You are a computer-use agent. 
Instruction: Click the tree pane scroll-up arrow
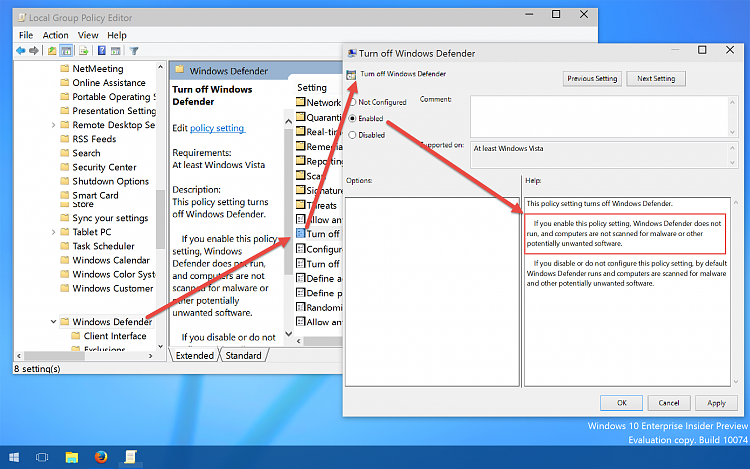pos(160,67)
